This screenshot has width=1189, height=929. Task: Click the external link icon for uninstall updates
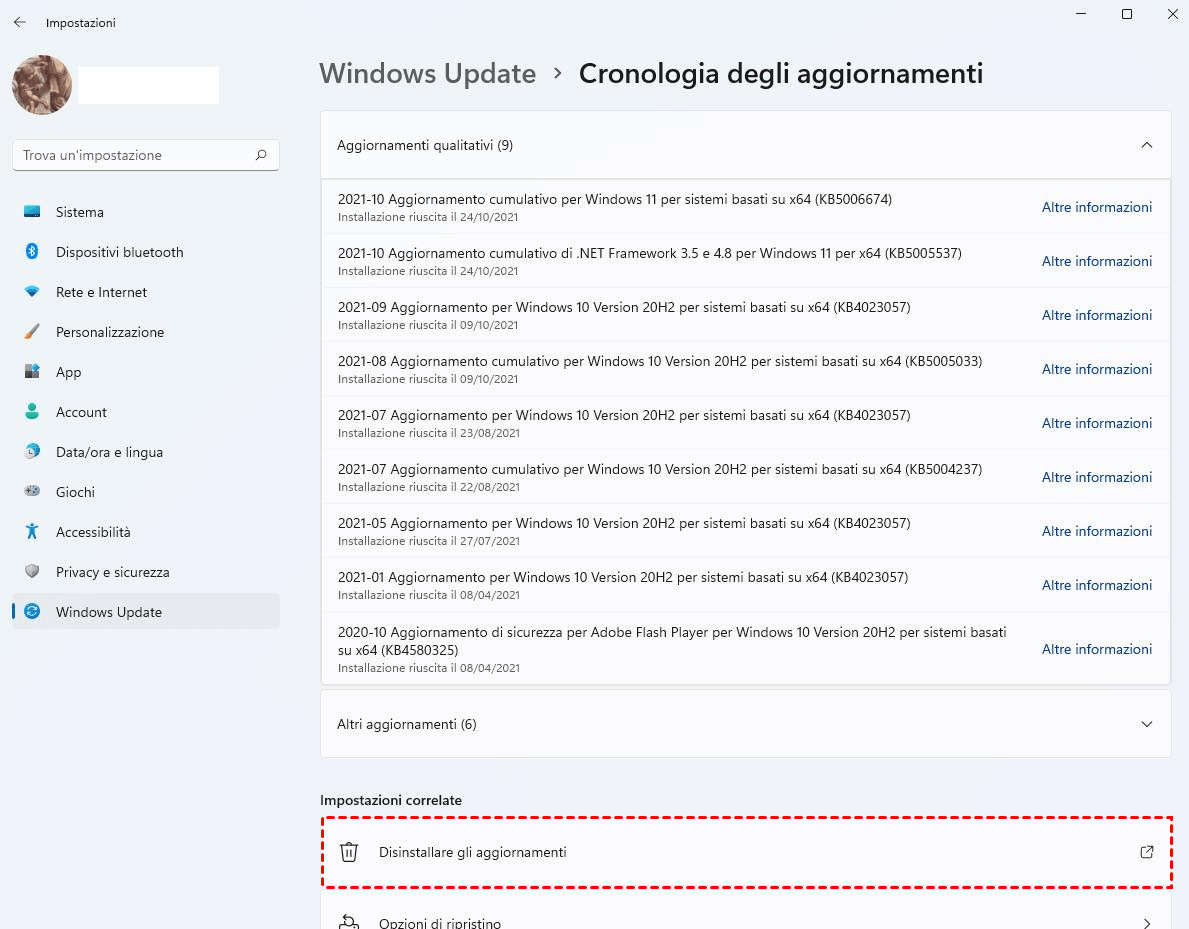1147,852
